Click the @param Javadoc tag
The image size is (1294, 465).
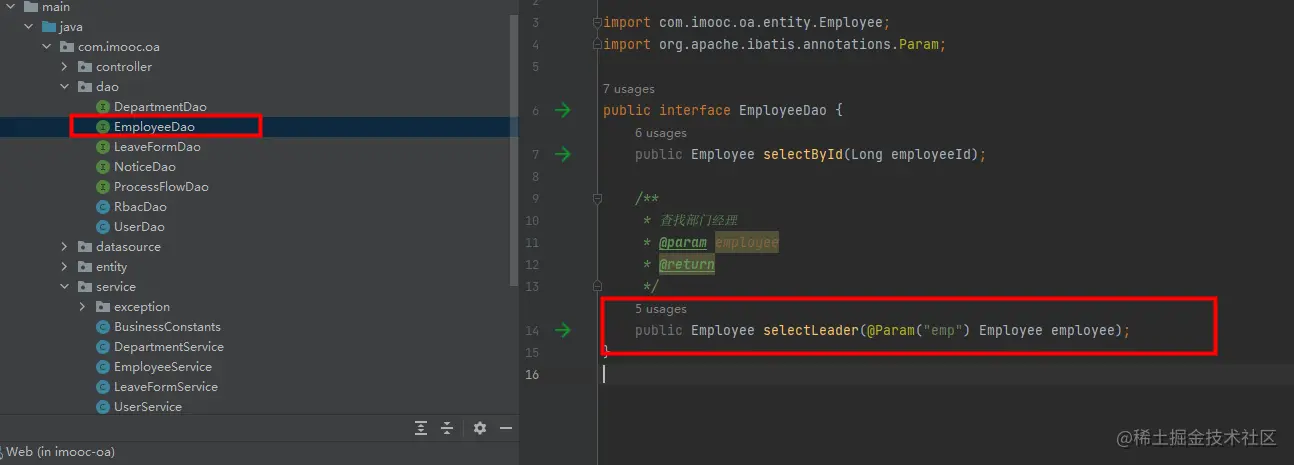tap(683, 242)
